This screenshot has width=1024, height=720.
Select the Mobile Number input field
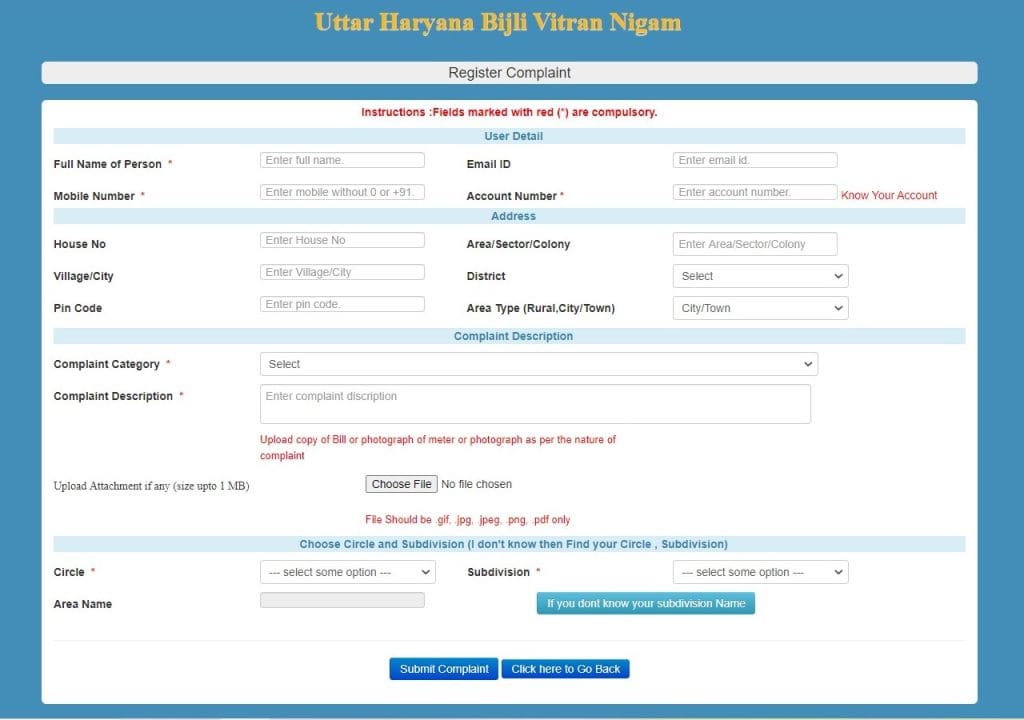[x=342, y=191]
